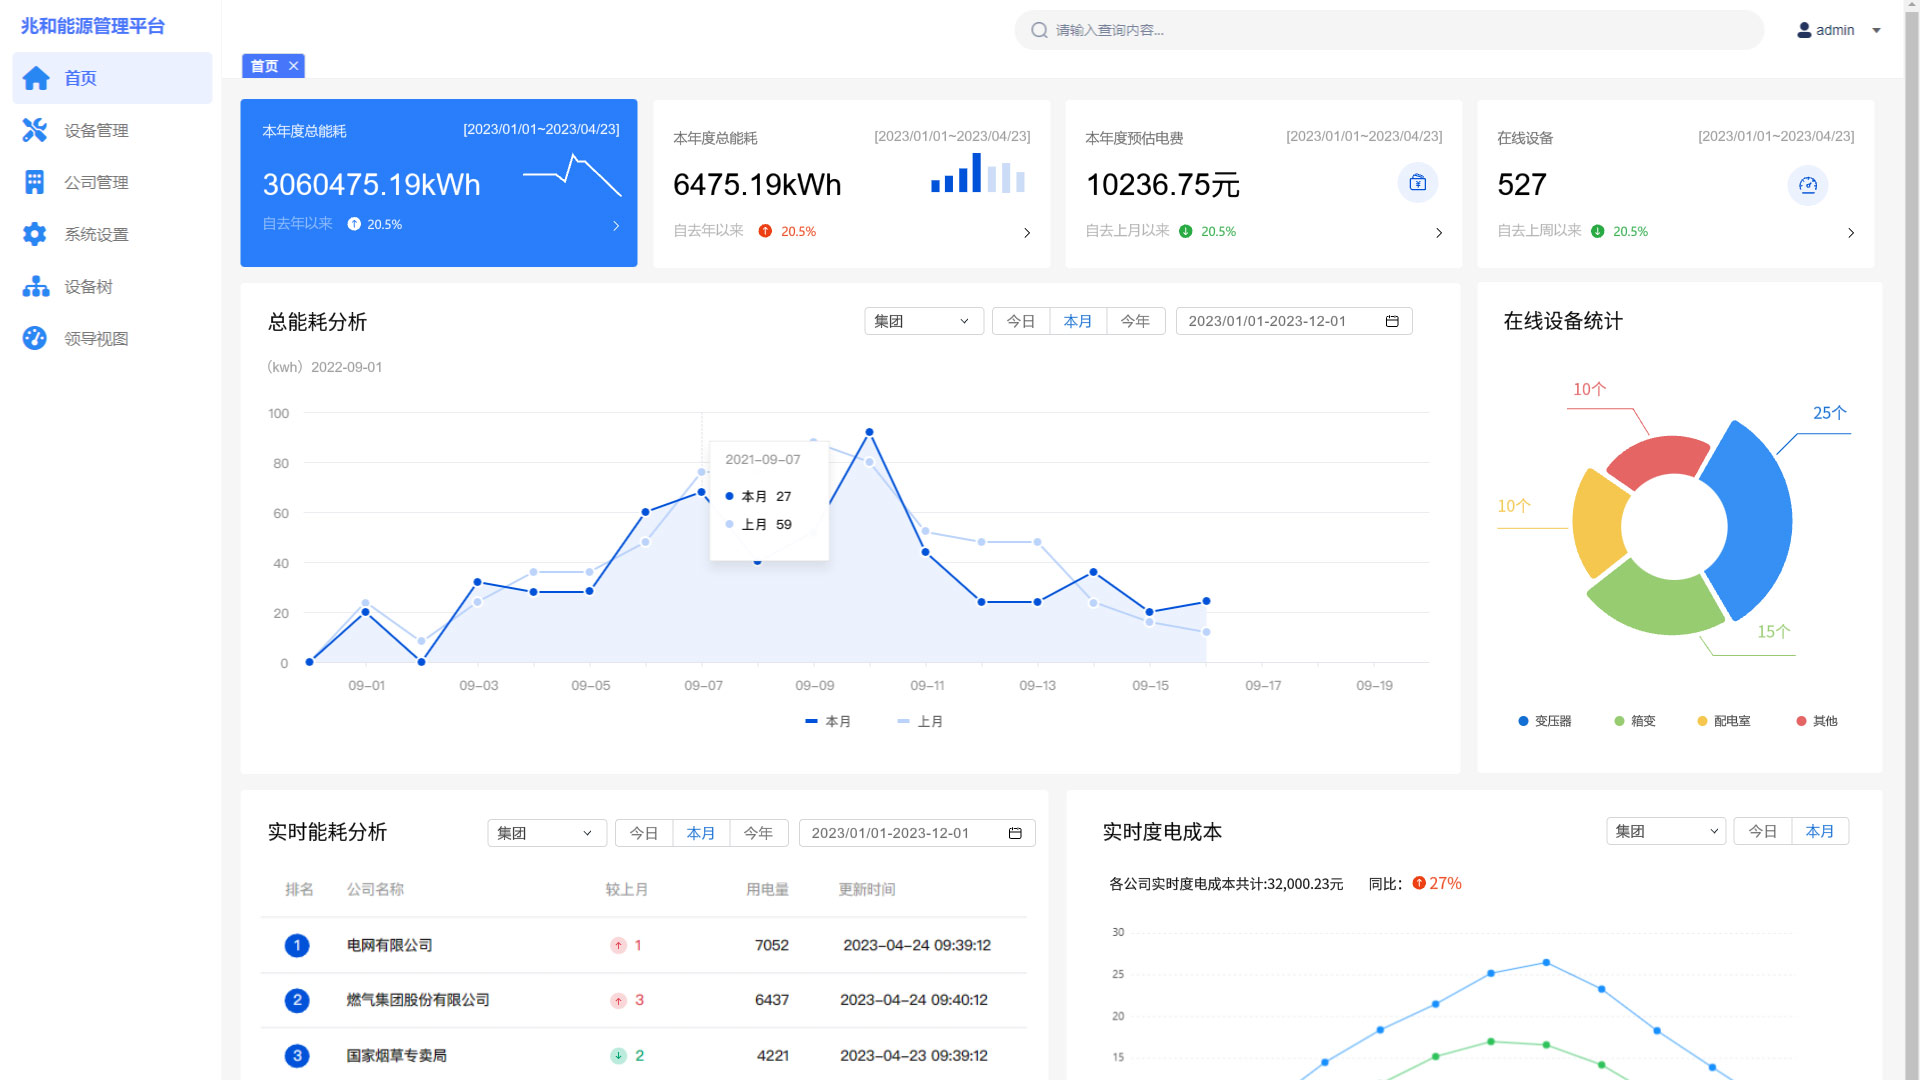
Task: Toggle 配电室 legend item
Action: pos(1724,721)
